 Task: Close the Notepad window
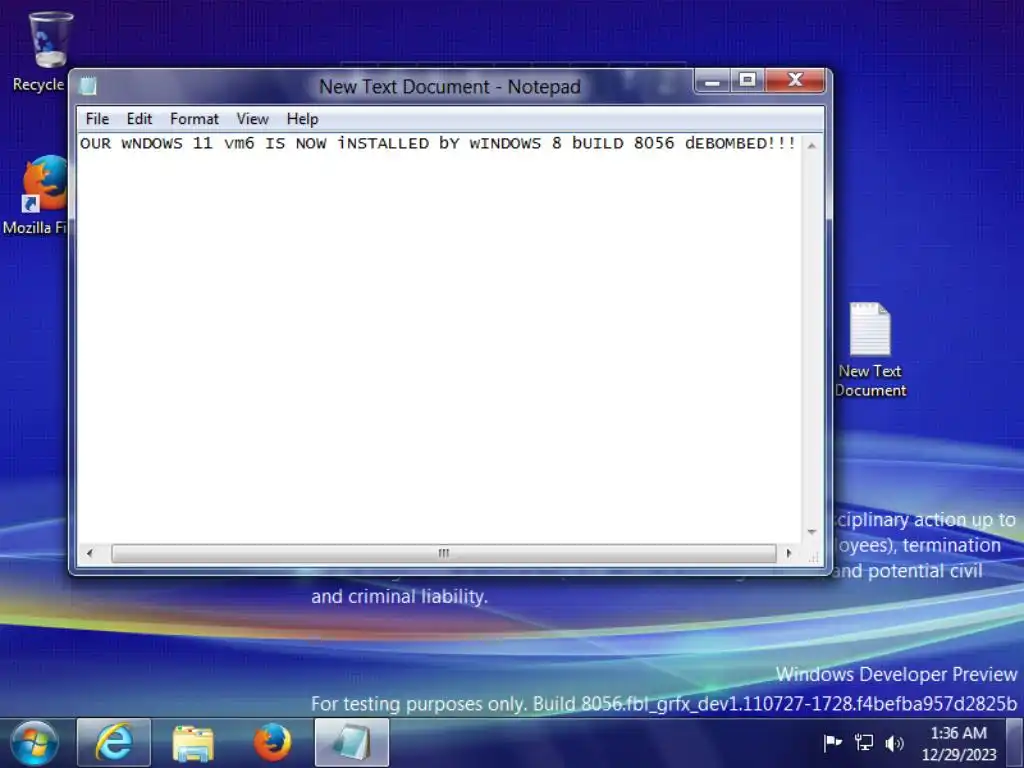(795, 81)
